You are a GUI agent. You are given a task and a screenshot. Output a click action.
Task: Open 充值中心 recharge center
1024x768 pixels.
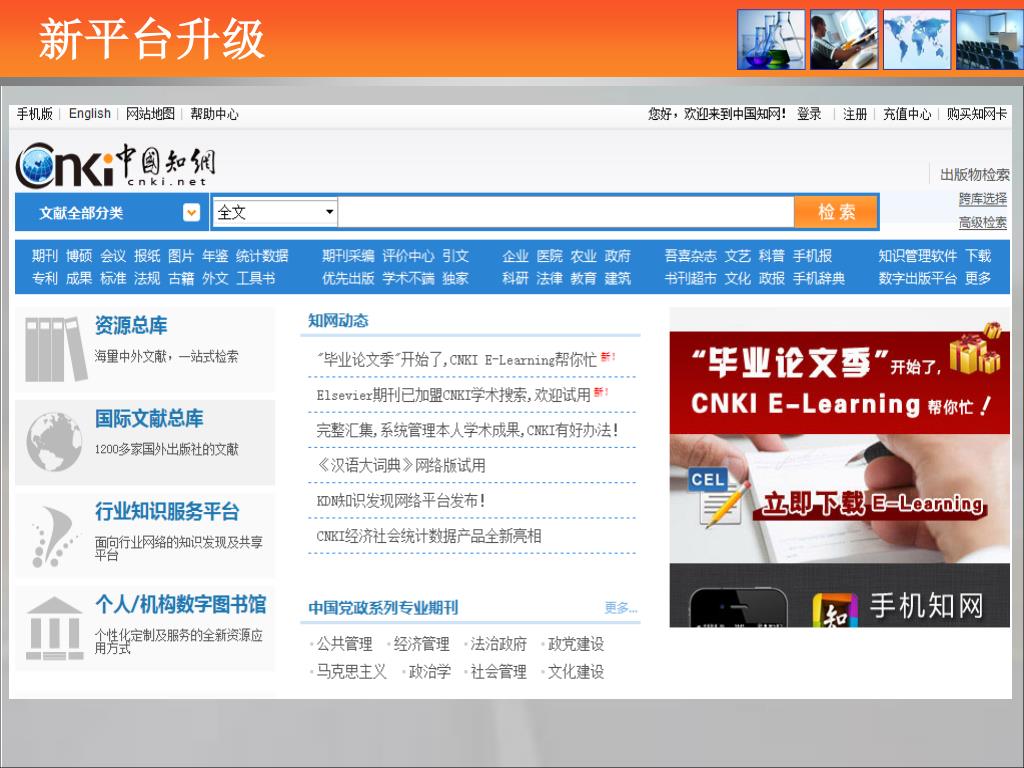click(x=907, y=114)
